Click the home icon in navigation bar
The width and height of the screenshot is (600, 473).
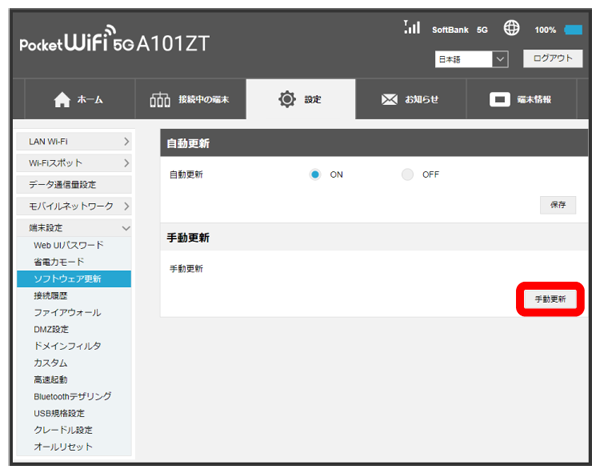(x=61, y=100)
